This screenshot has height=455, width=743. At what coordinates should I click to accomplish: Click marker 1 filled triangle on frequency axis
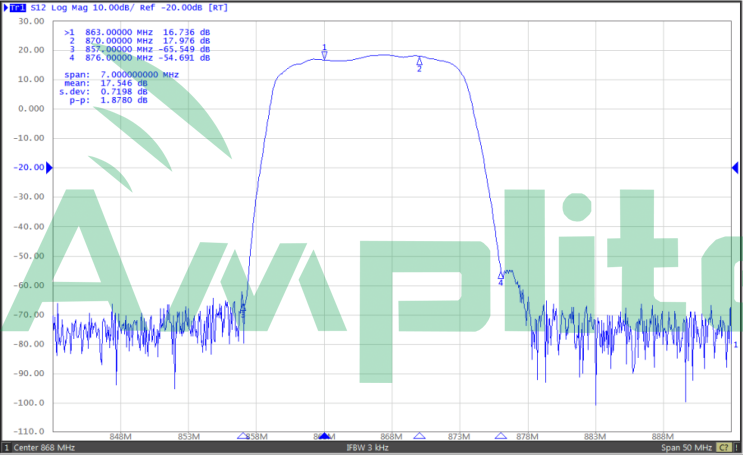(324, 436)
